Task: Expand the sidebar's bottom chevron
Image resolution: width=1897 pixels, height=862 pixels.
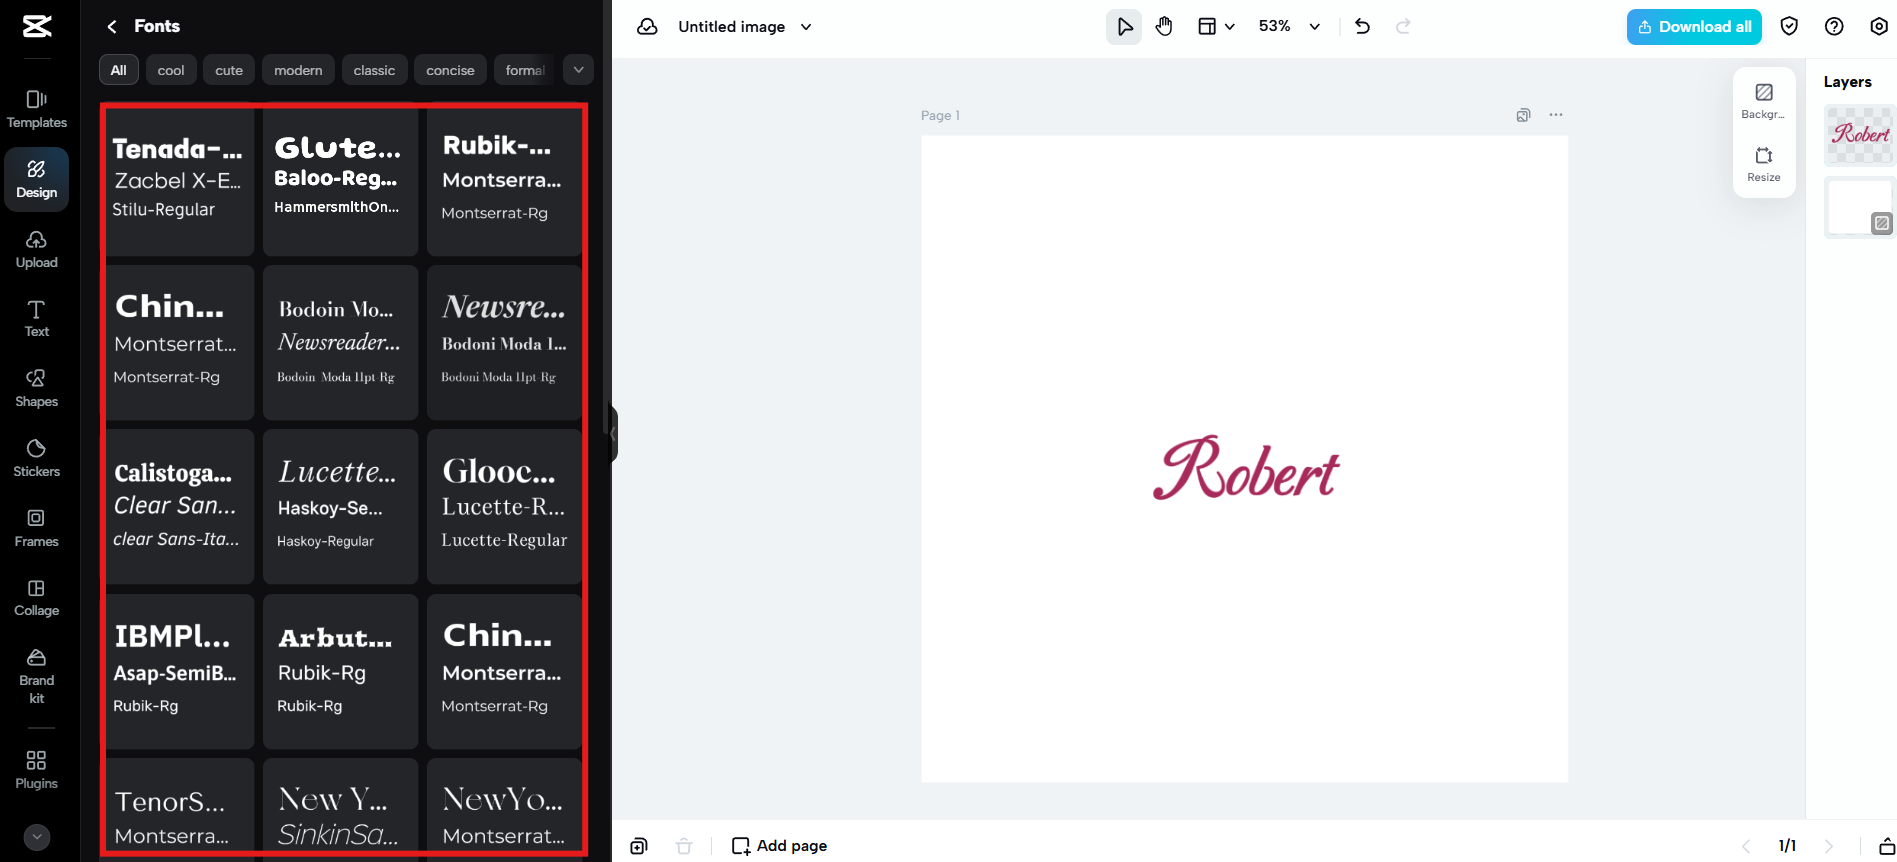Action: (37, 837)
